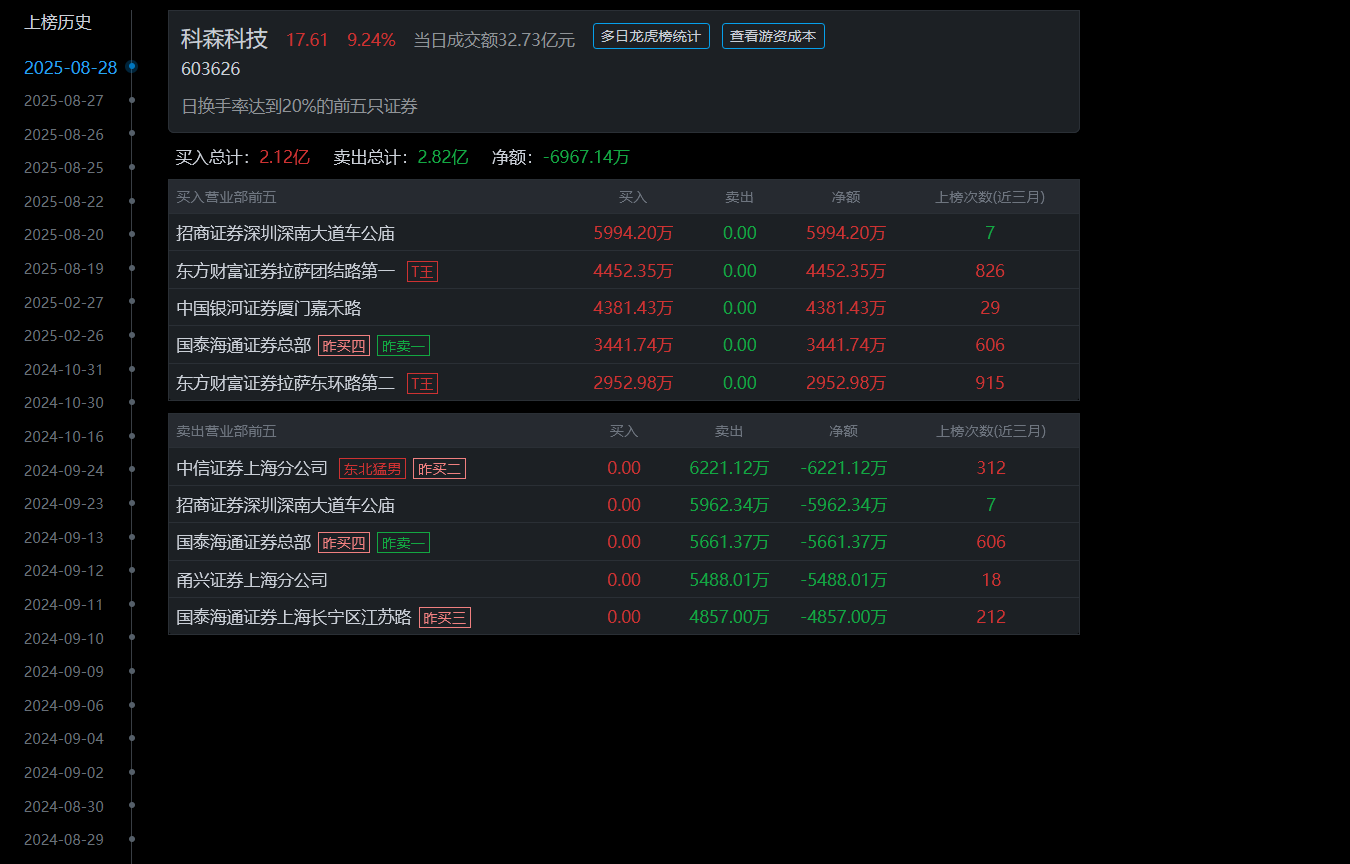Select the 2024-08-30 history date
Image resolution: width=1350 pixels, height=864 pixels.
pos(64,807)
